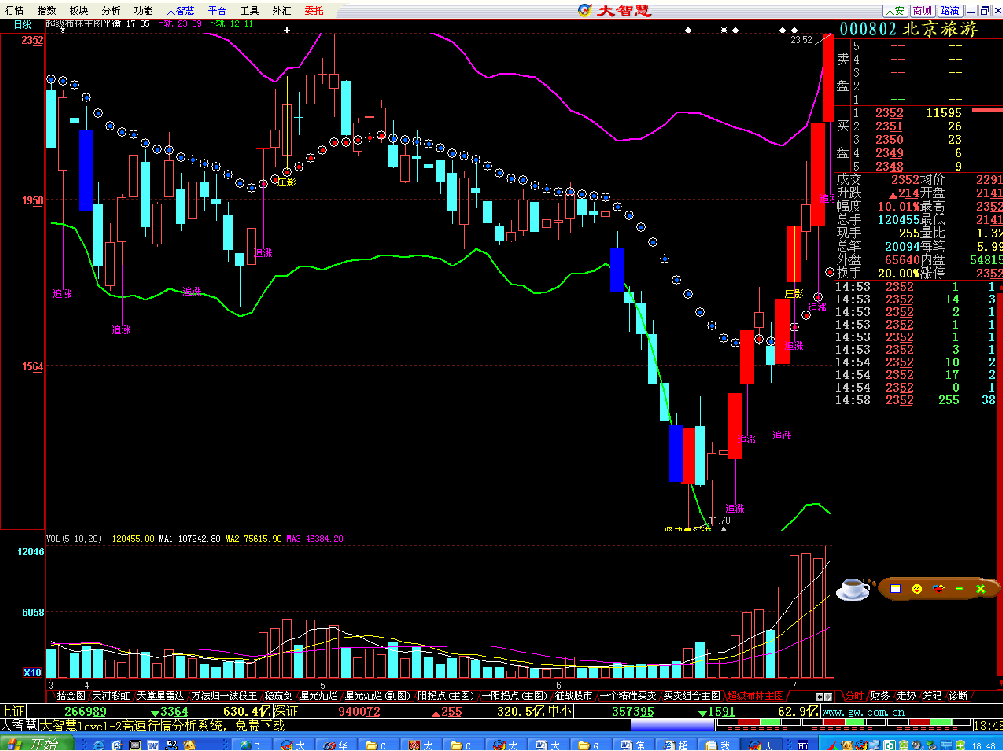The height and width of the screenshot is (751, 1003).
Task: Close the floating toolbar with green X
Action: click(x=981, y=588)
